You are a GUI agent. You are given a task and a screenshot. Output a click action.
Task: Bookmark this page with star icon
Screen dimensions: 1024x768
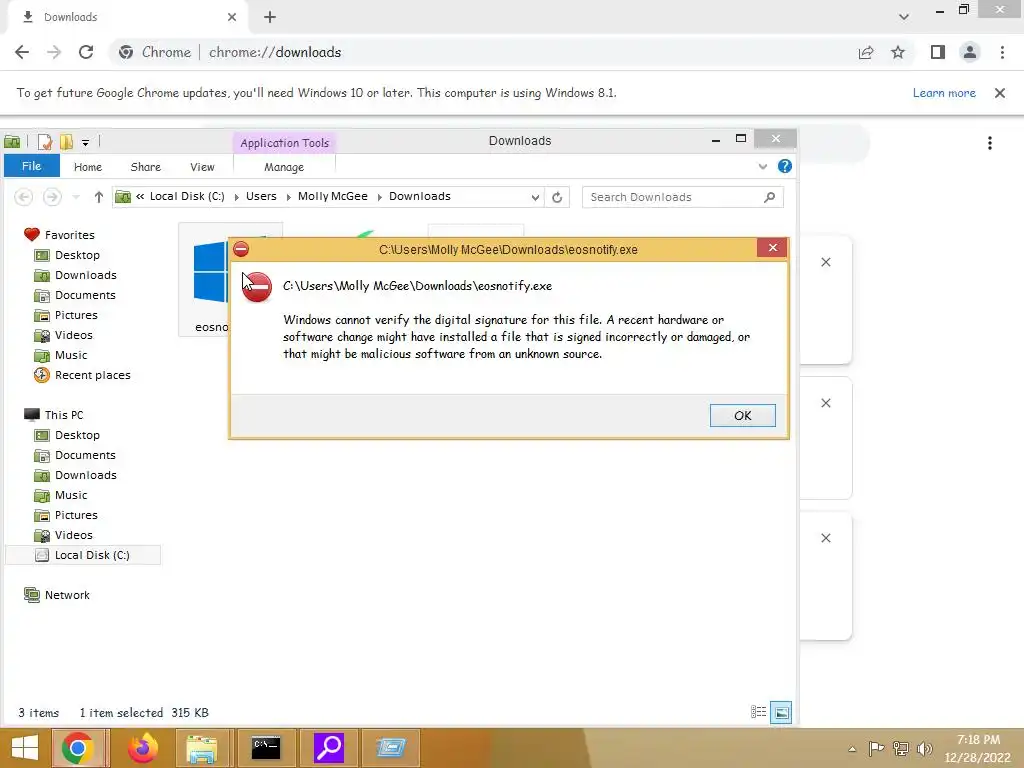pyautogui.click(x=898, y=52)
